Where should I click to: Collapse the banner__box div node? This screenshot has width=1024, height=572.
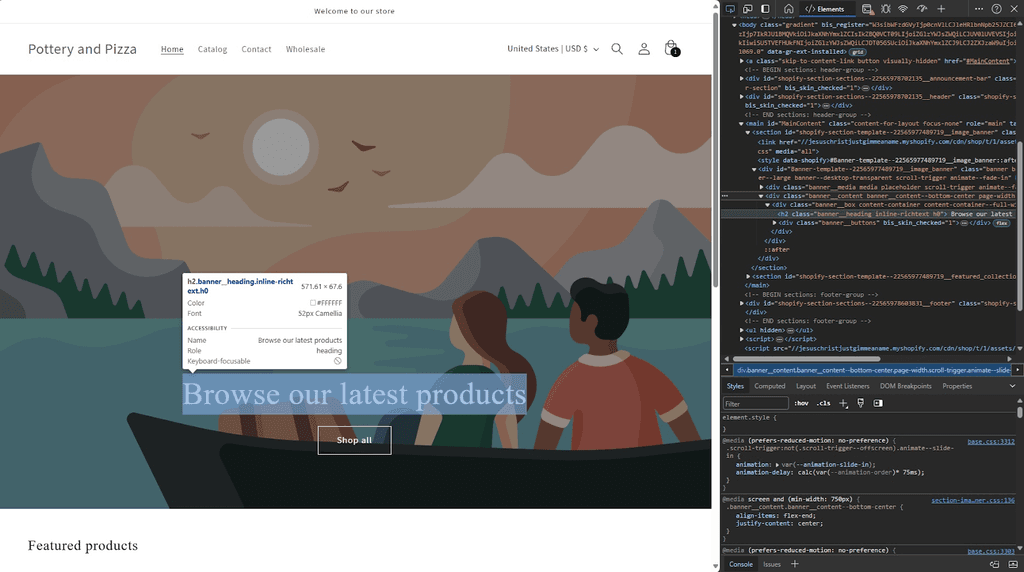[x=768, y=205]
